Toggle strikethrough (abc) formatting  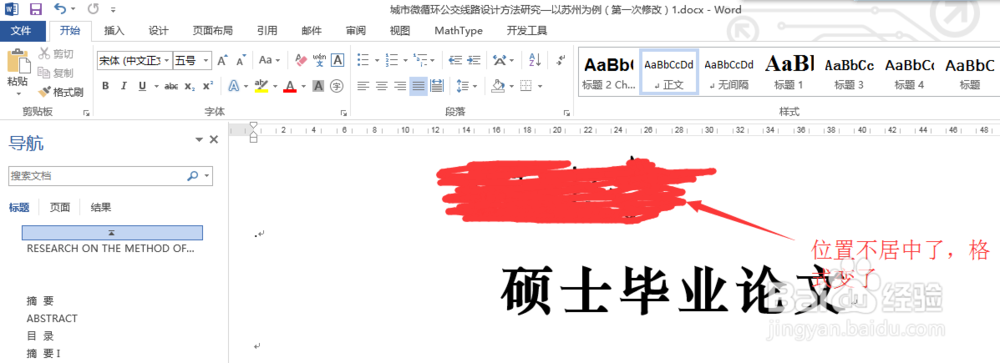click(171, 86)
